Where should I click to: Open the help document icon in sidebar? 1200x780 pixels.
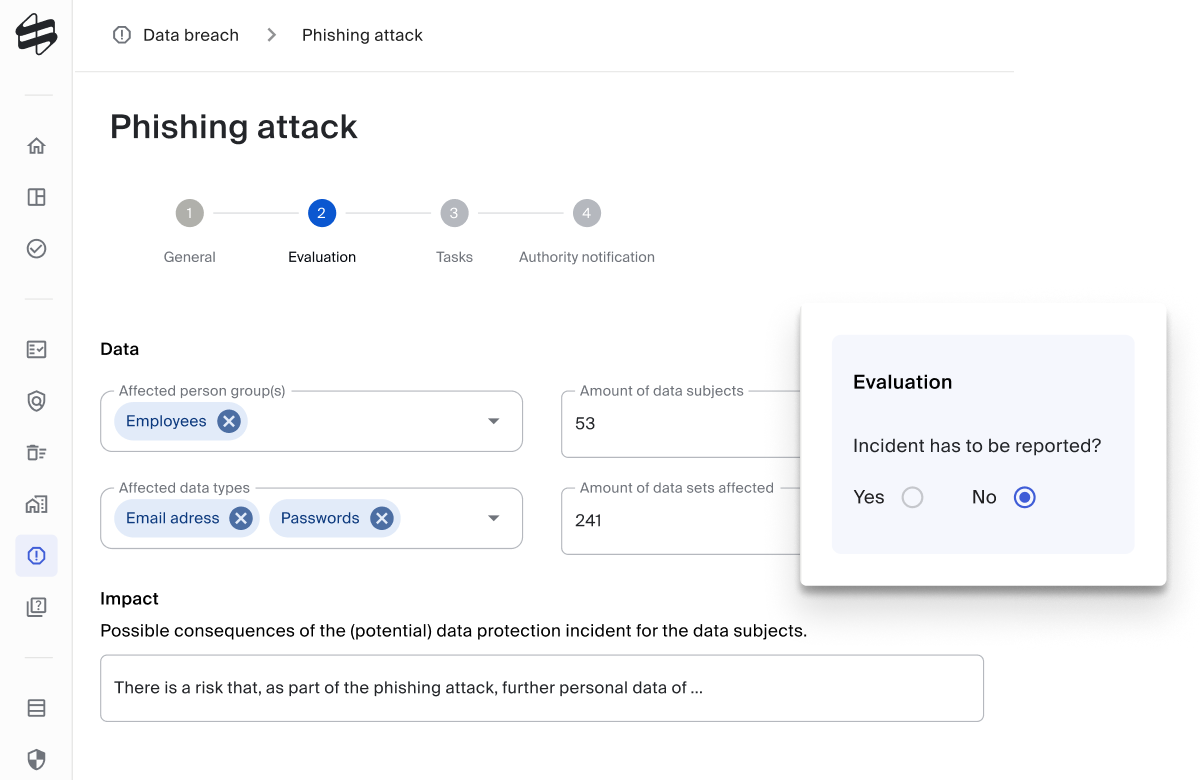click(36, 607)
